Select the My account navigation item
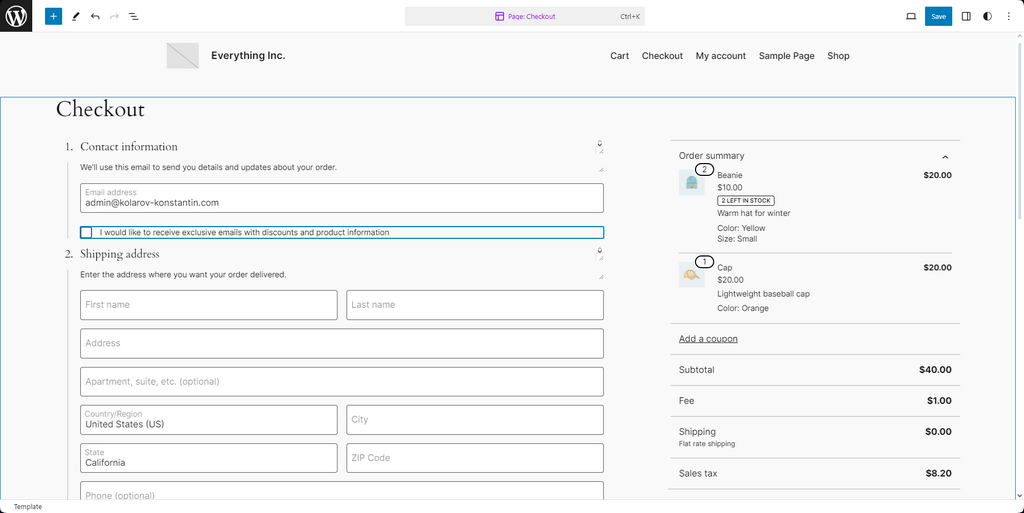The image size is (1024, 513). tap(720, 56)
